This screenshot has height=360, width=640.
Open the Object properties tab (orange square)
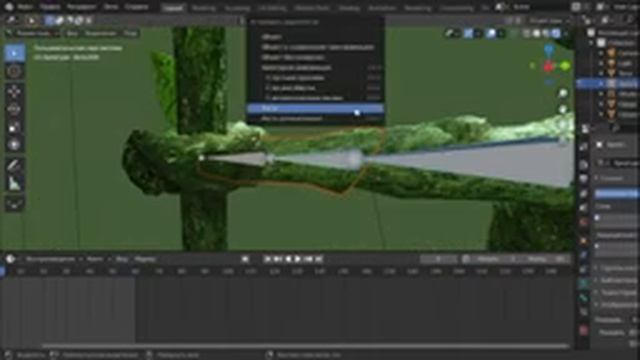pos(584,241)
